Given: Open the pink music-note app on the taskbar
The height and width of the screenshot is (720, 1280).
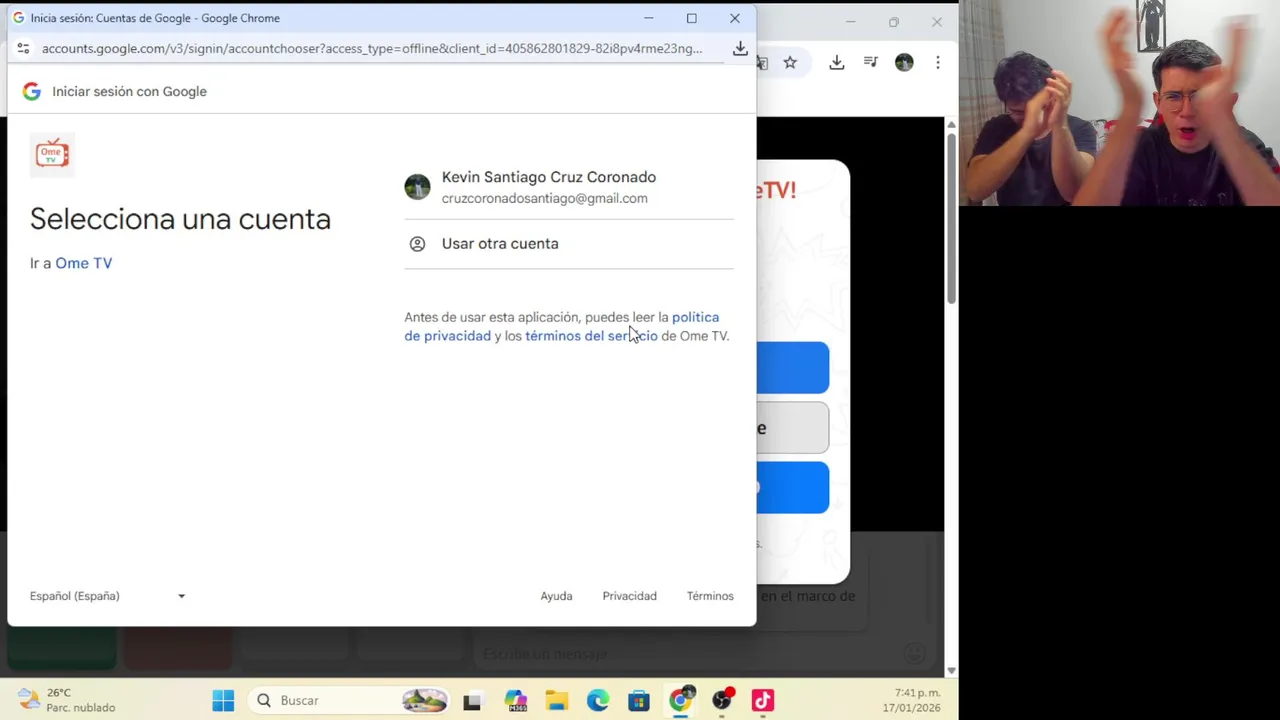Looking at the screenshot, I should click(x=763, y=701).
